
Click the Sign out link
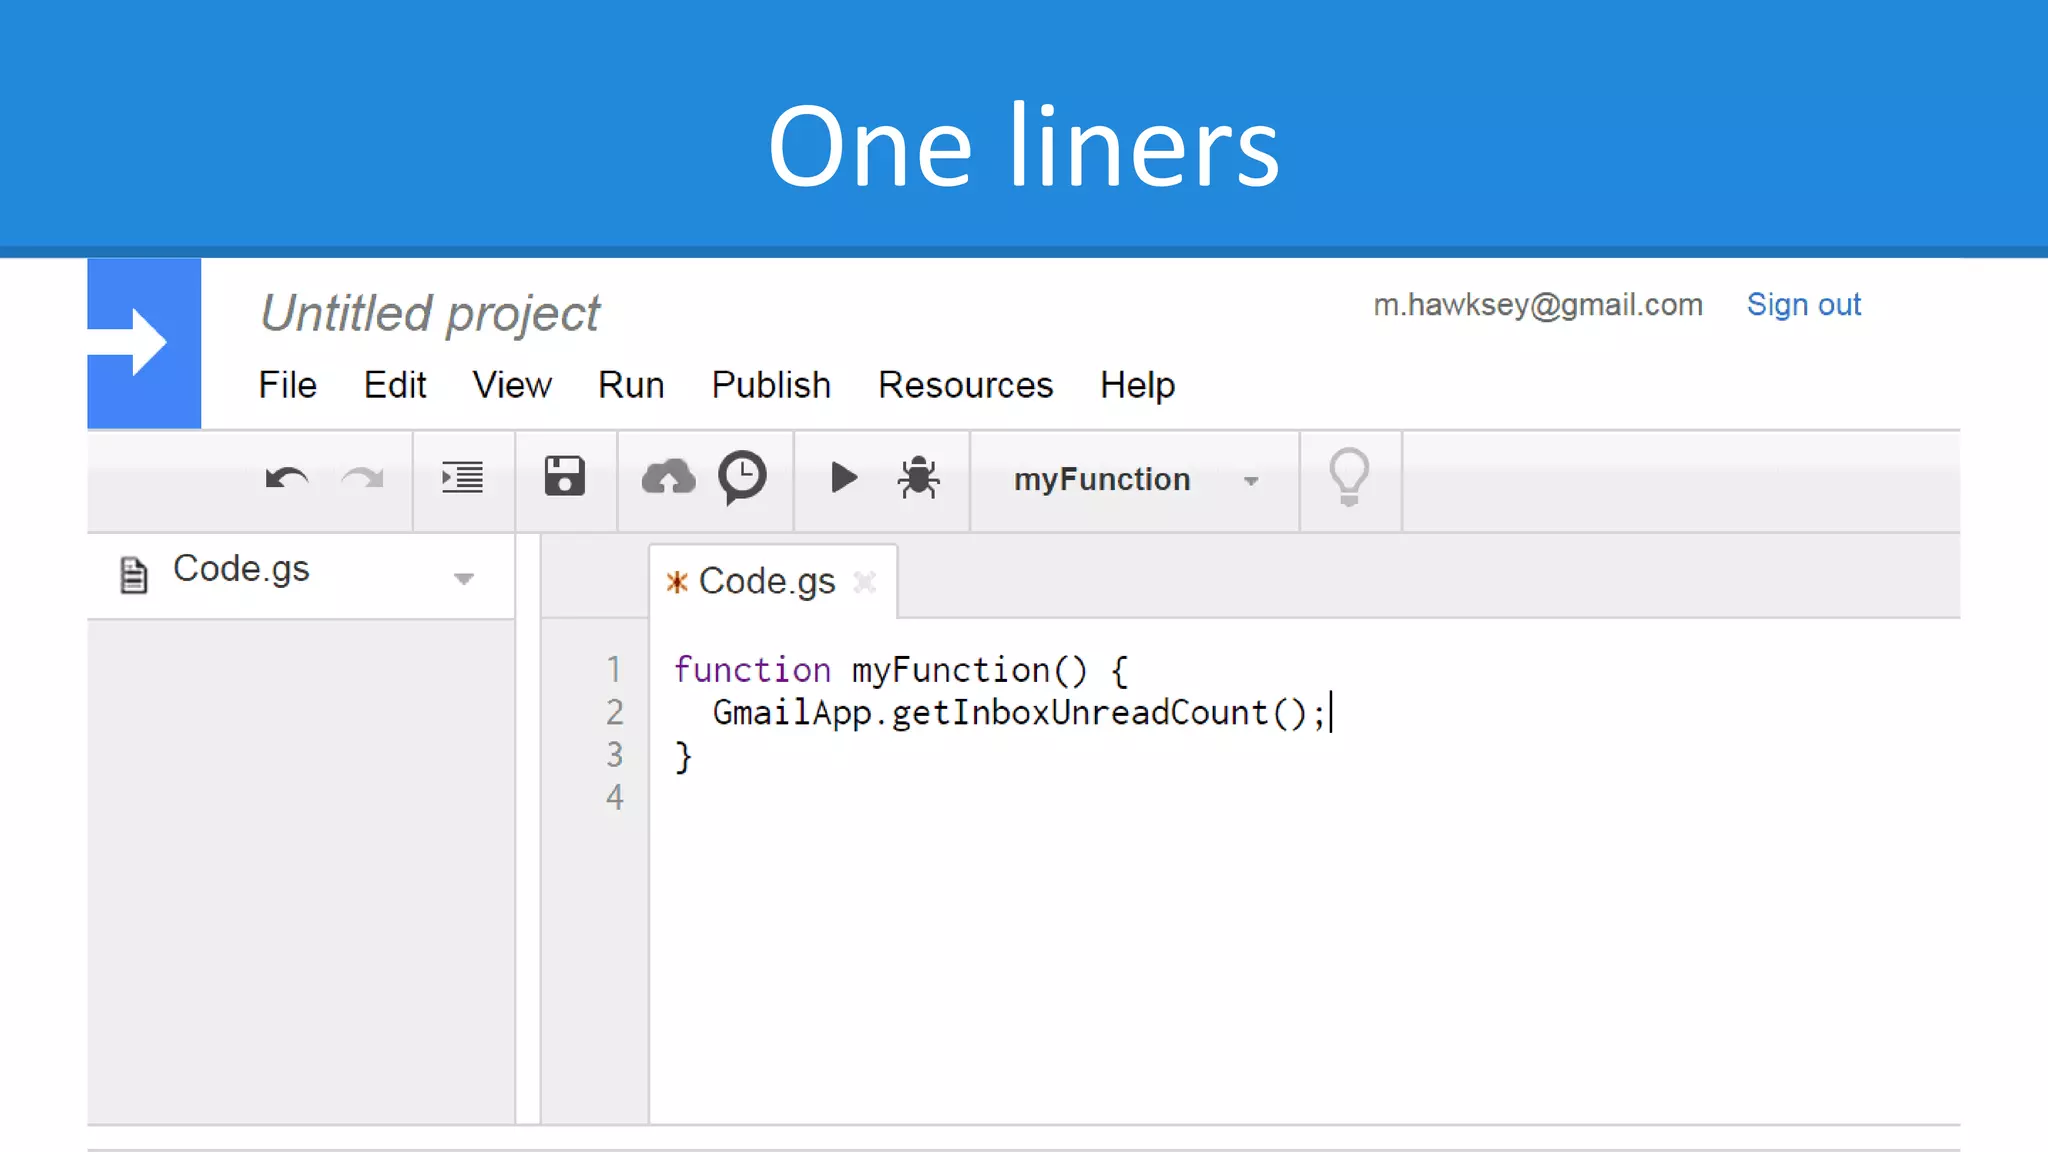click(x=1803, y=304)
